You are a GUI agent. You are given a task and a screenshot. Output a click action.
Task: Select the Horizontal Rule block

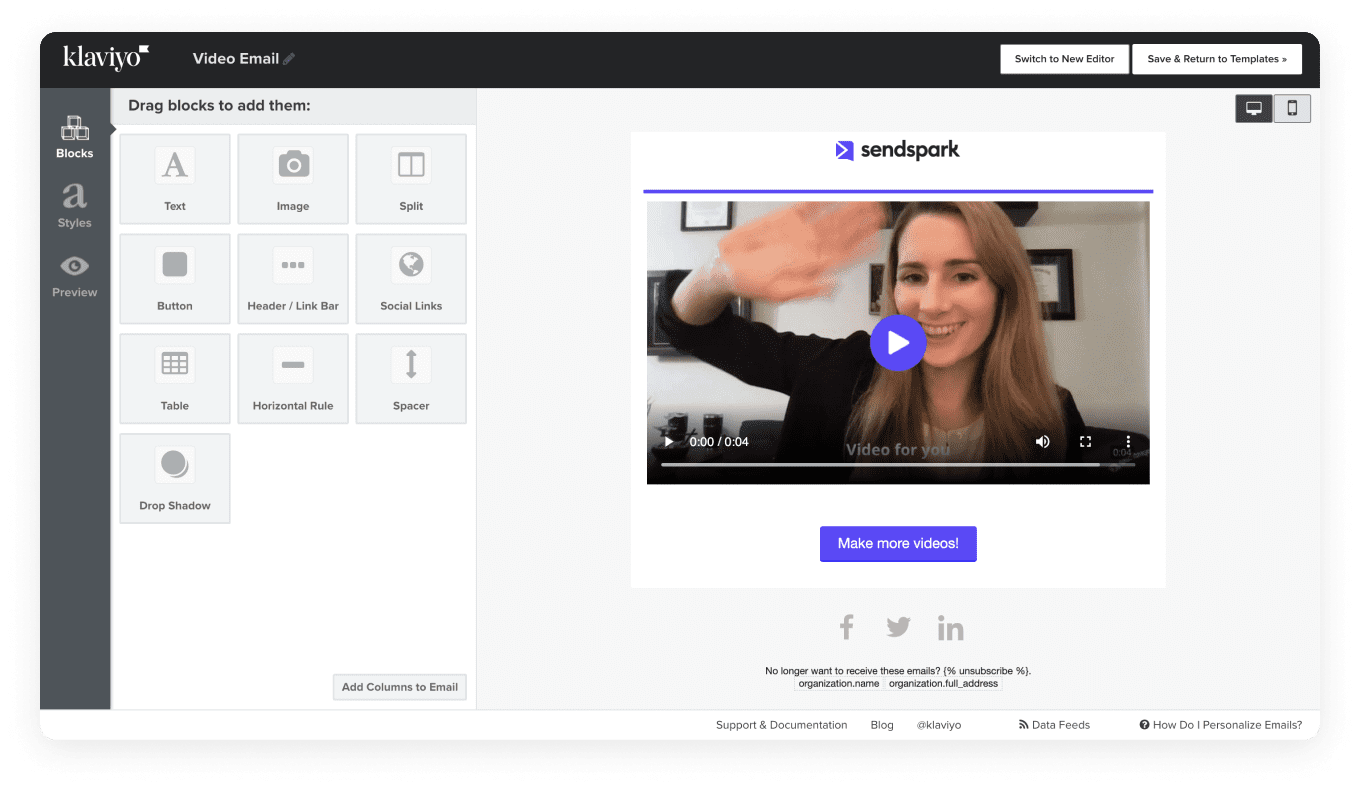(x=293, y=379)
